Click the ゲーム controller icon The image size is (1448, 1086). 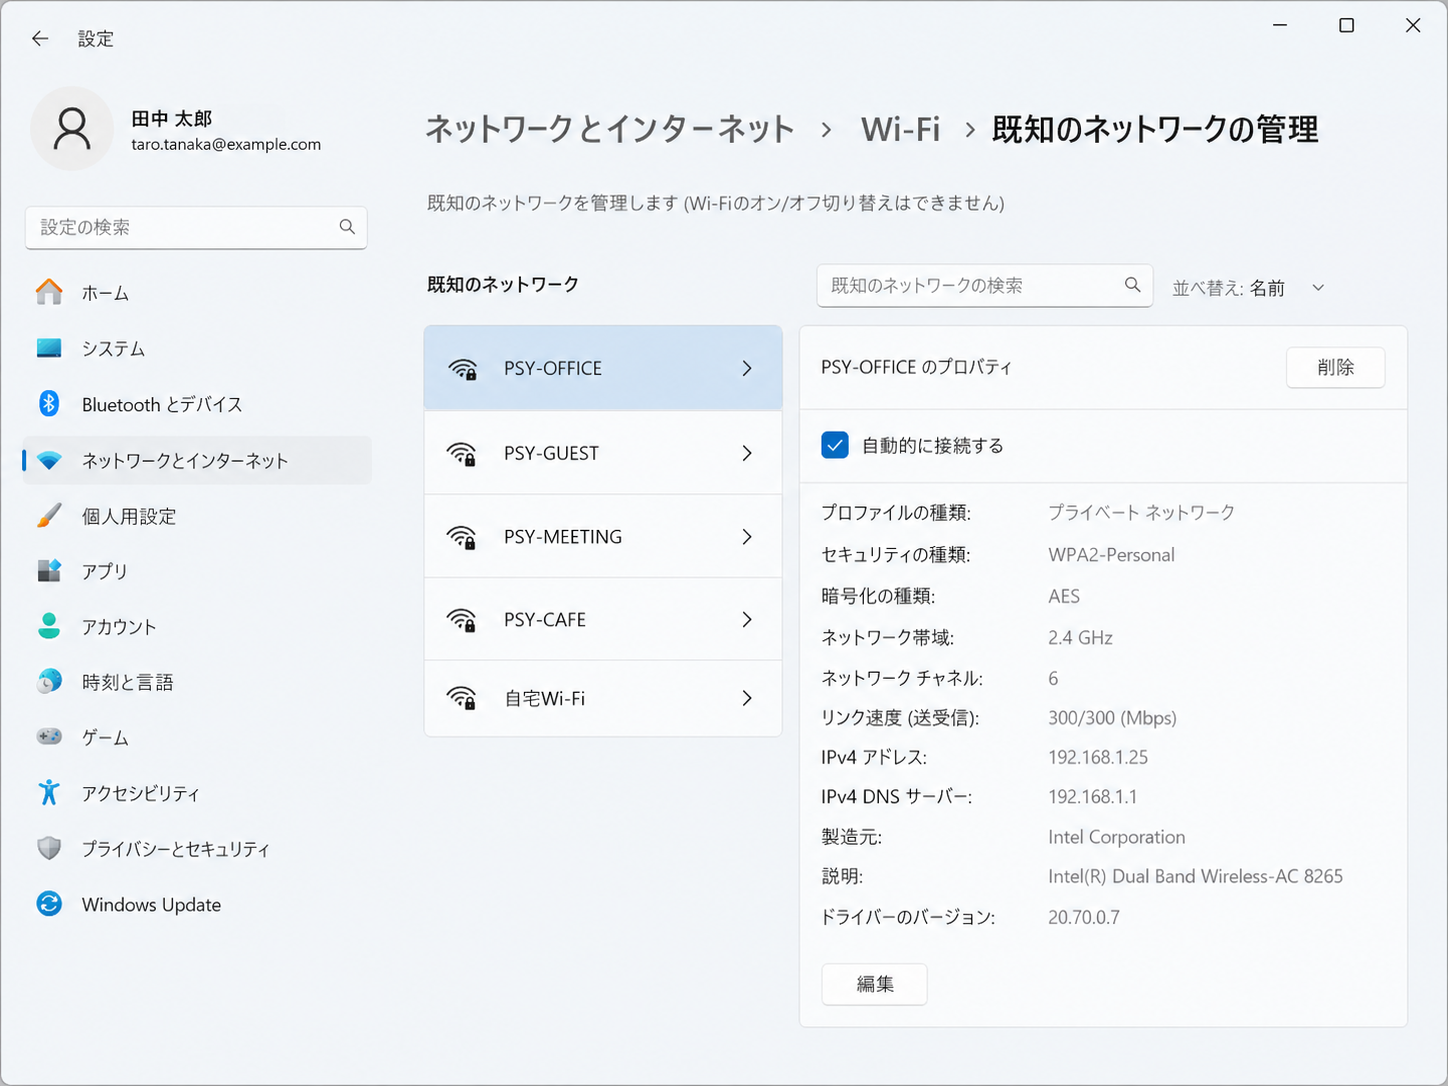(x=49, y=737)
